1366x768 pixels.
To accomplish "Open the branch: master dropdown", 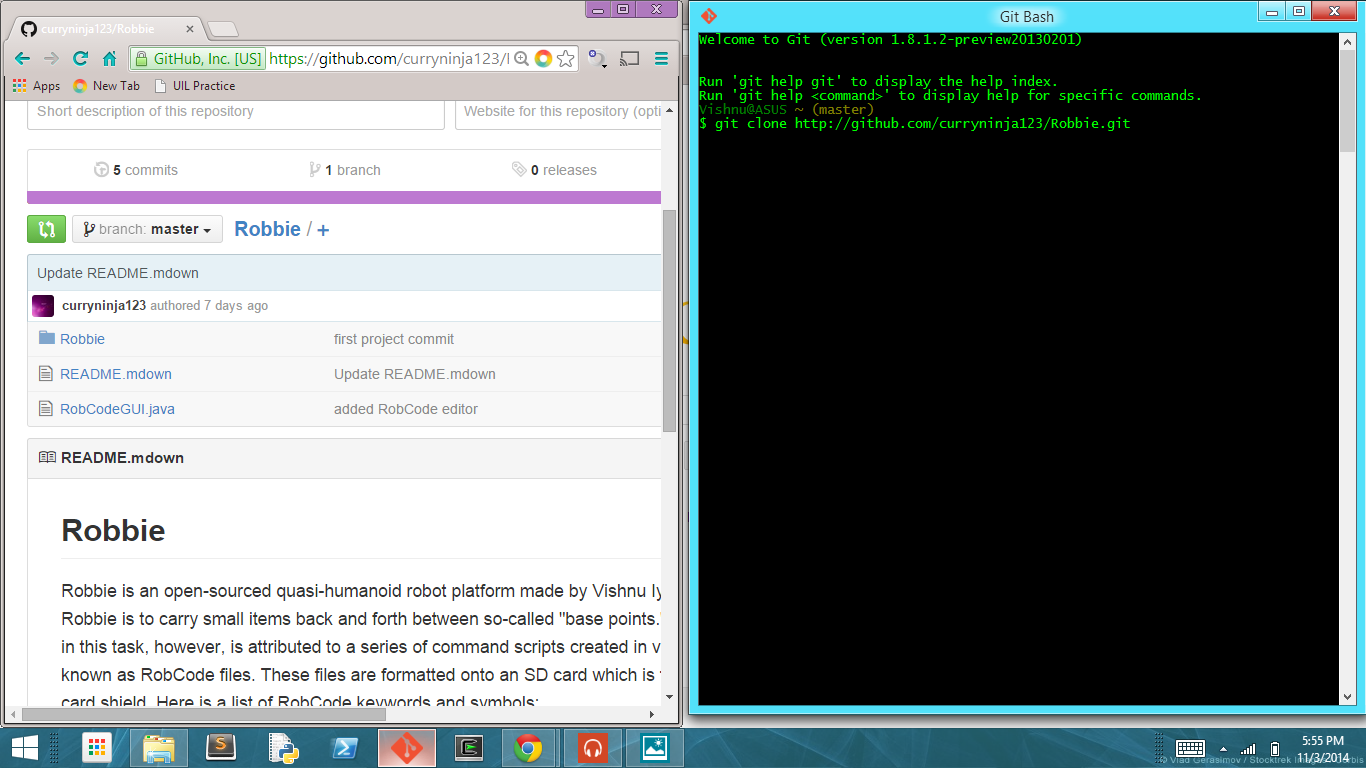I will [146, 229].
